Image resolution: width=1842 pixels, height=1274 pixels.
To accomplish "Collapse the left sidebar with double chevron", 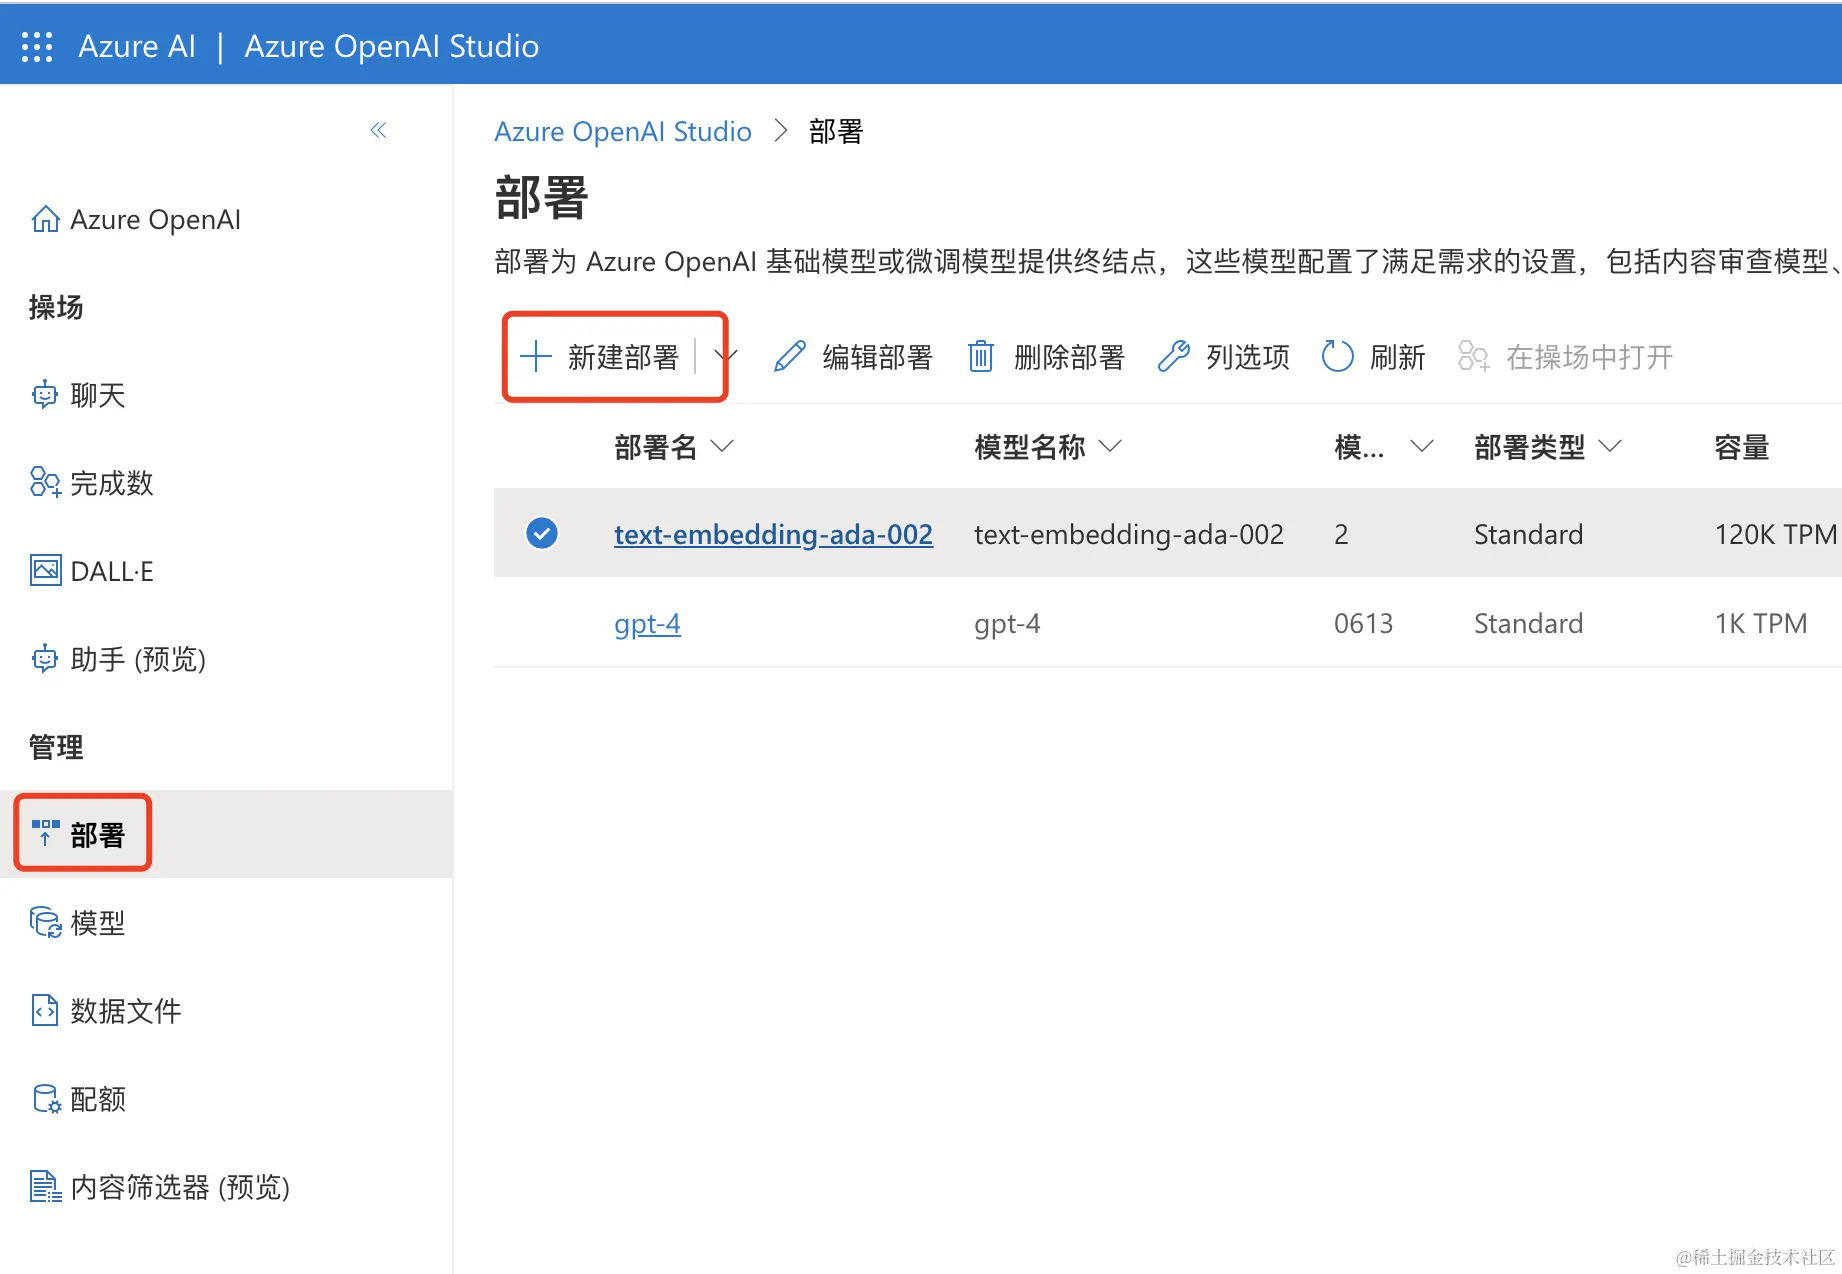I will click(x=378, y=130).
